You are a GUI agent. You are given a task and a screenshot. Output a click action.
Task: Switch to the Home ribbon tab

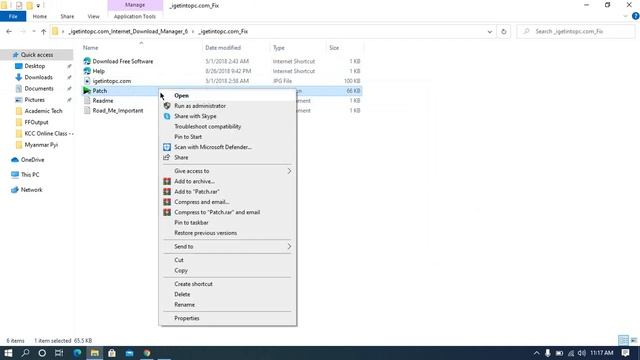pyautogui.click(x=40, y=16)
